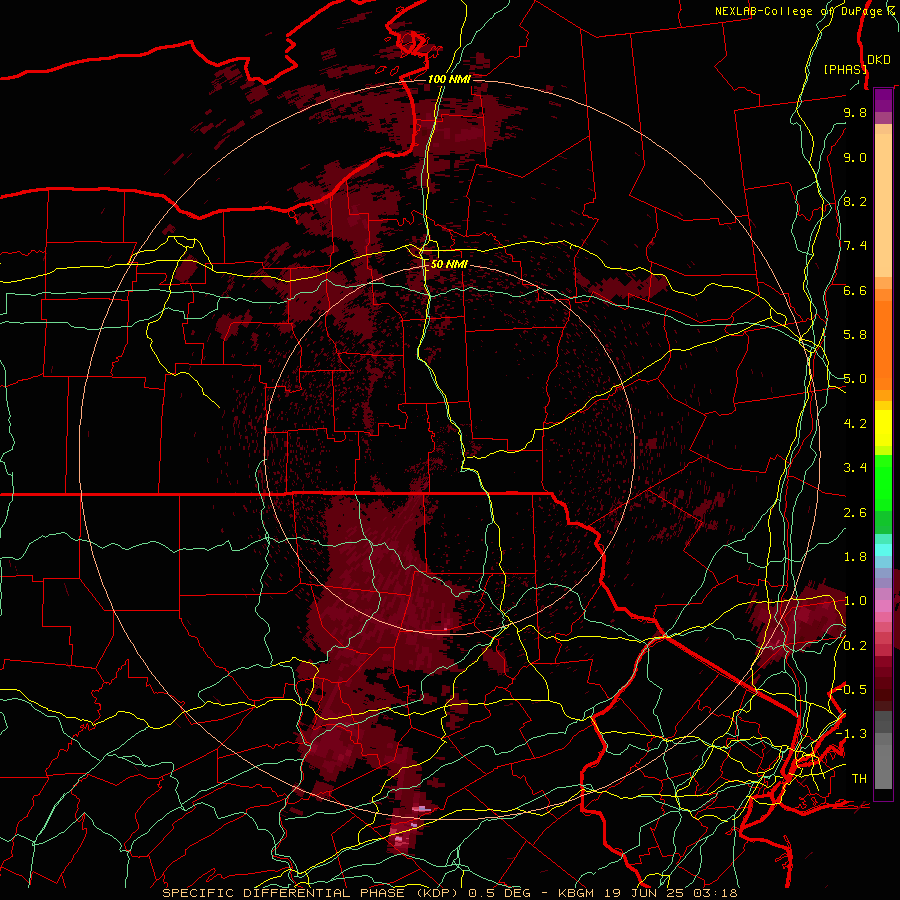
Task: Click the orange band of the color scale
Action: [x=883, y=339]
